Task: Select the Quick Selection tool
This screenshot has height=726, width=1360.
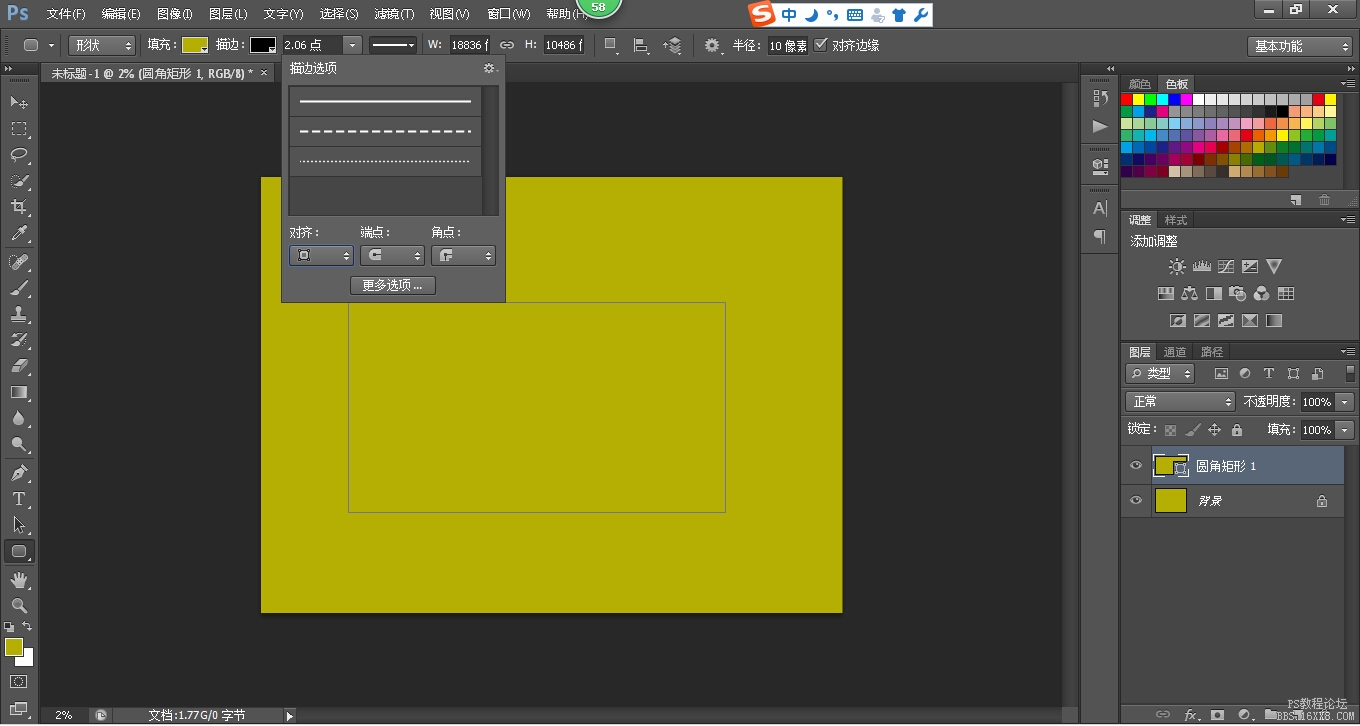Action: click(19, 181)
